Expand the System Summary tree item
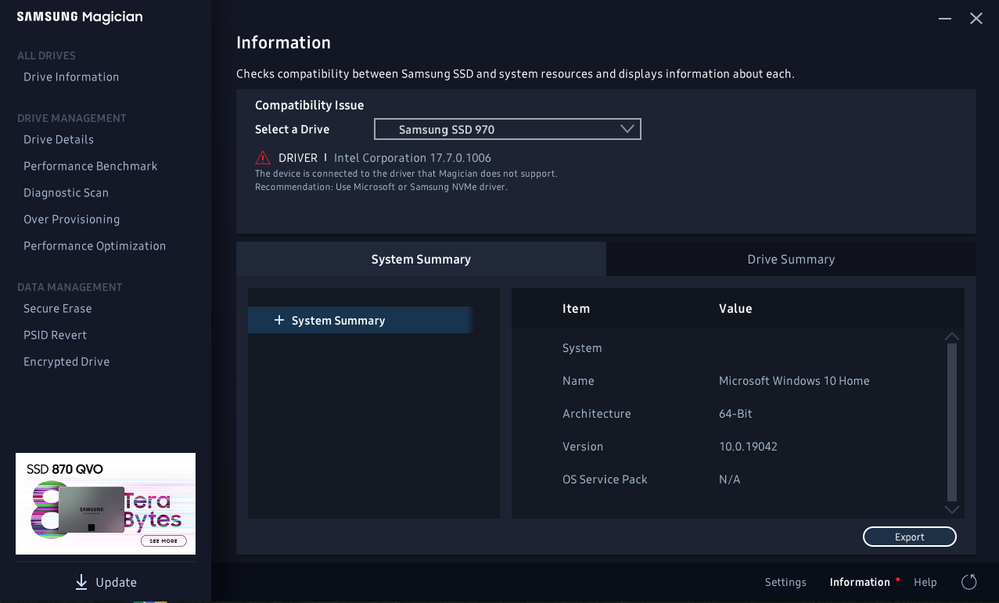The image size is (999, 603). [359, 320]
